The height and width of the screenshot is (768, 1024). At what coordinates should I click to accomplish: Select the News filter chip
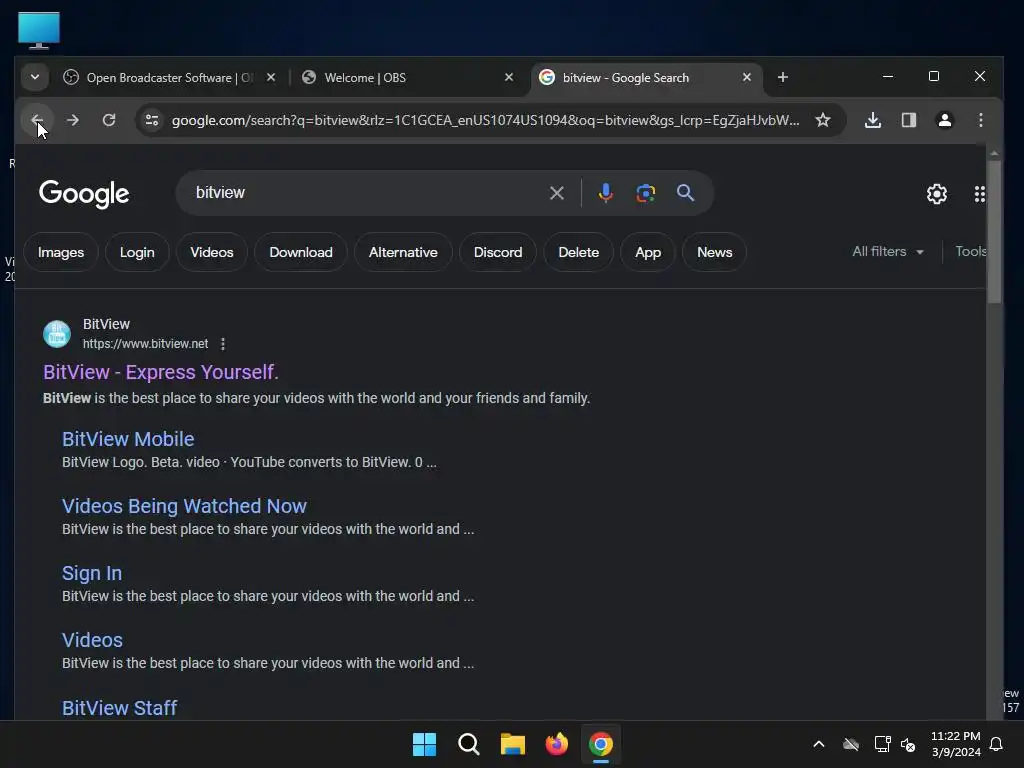(714, 252)
